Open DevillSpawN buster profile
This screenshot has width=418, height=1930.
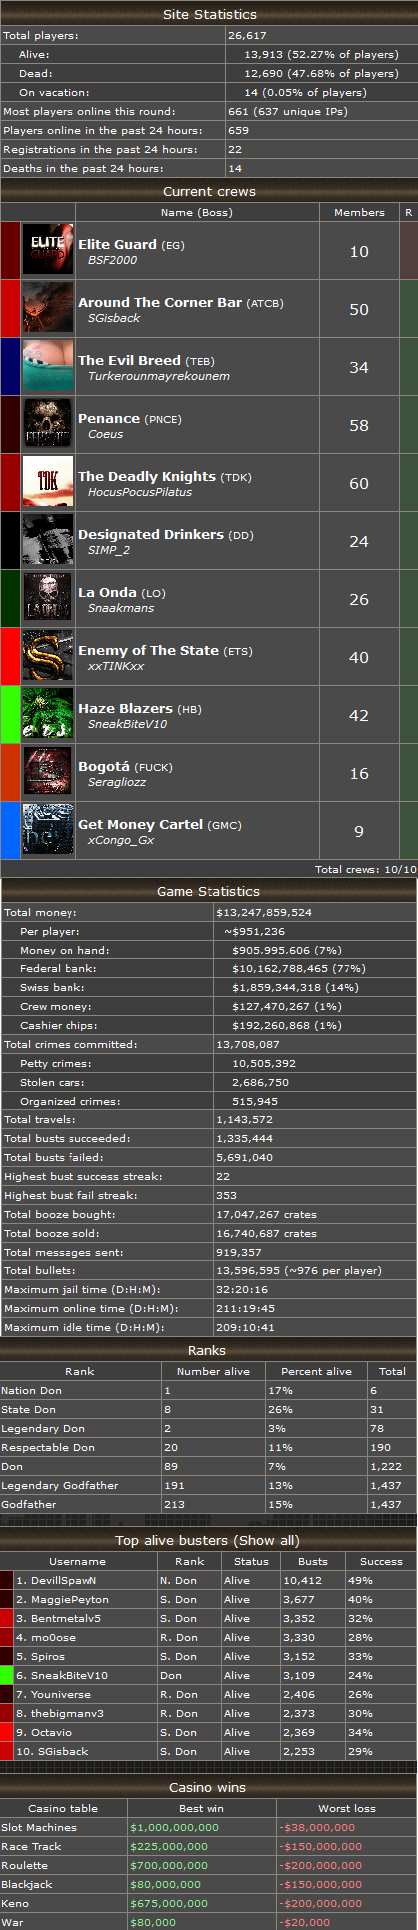[63, 1580]
